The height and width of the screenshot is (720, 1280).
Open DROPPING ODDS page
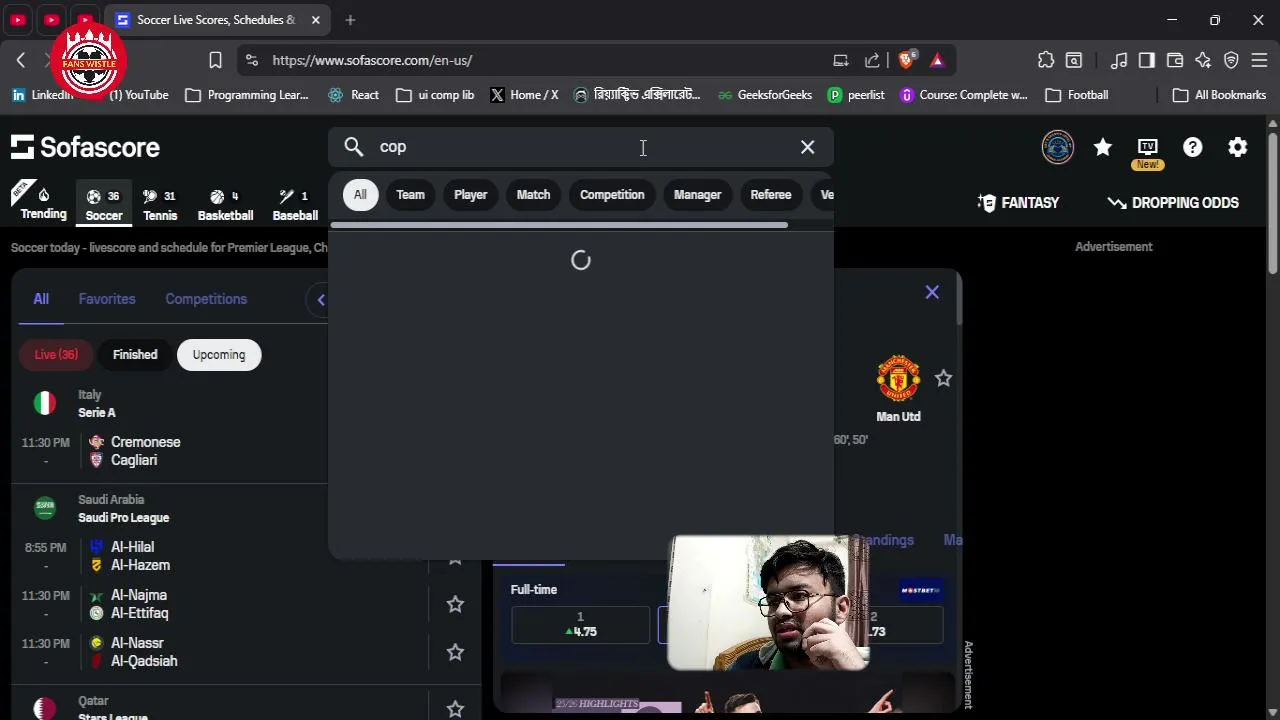tap(1173, 203)
